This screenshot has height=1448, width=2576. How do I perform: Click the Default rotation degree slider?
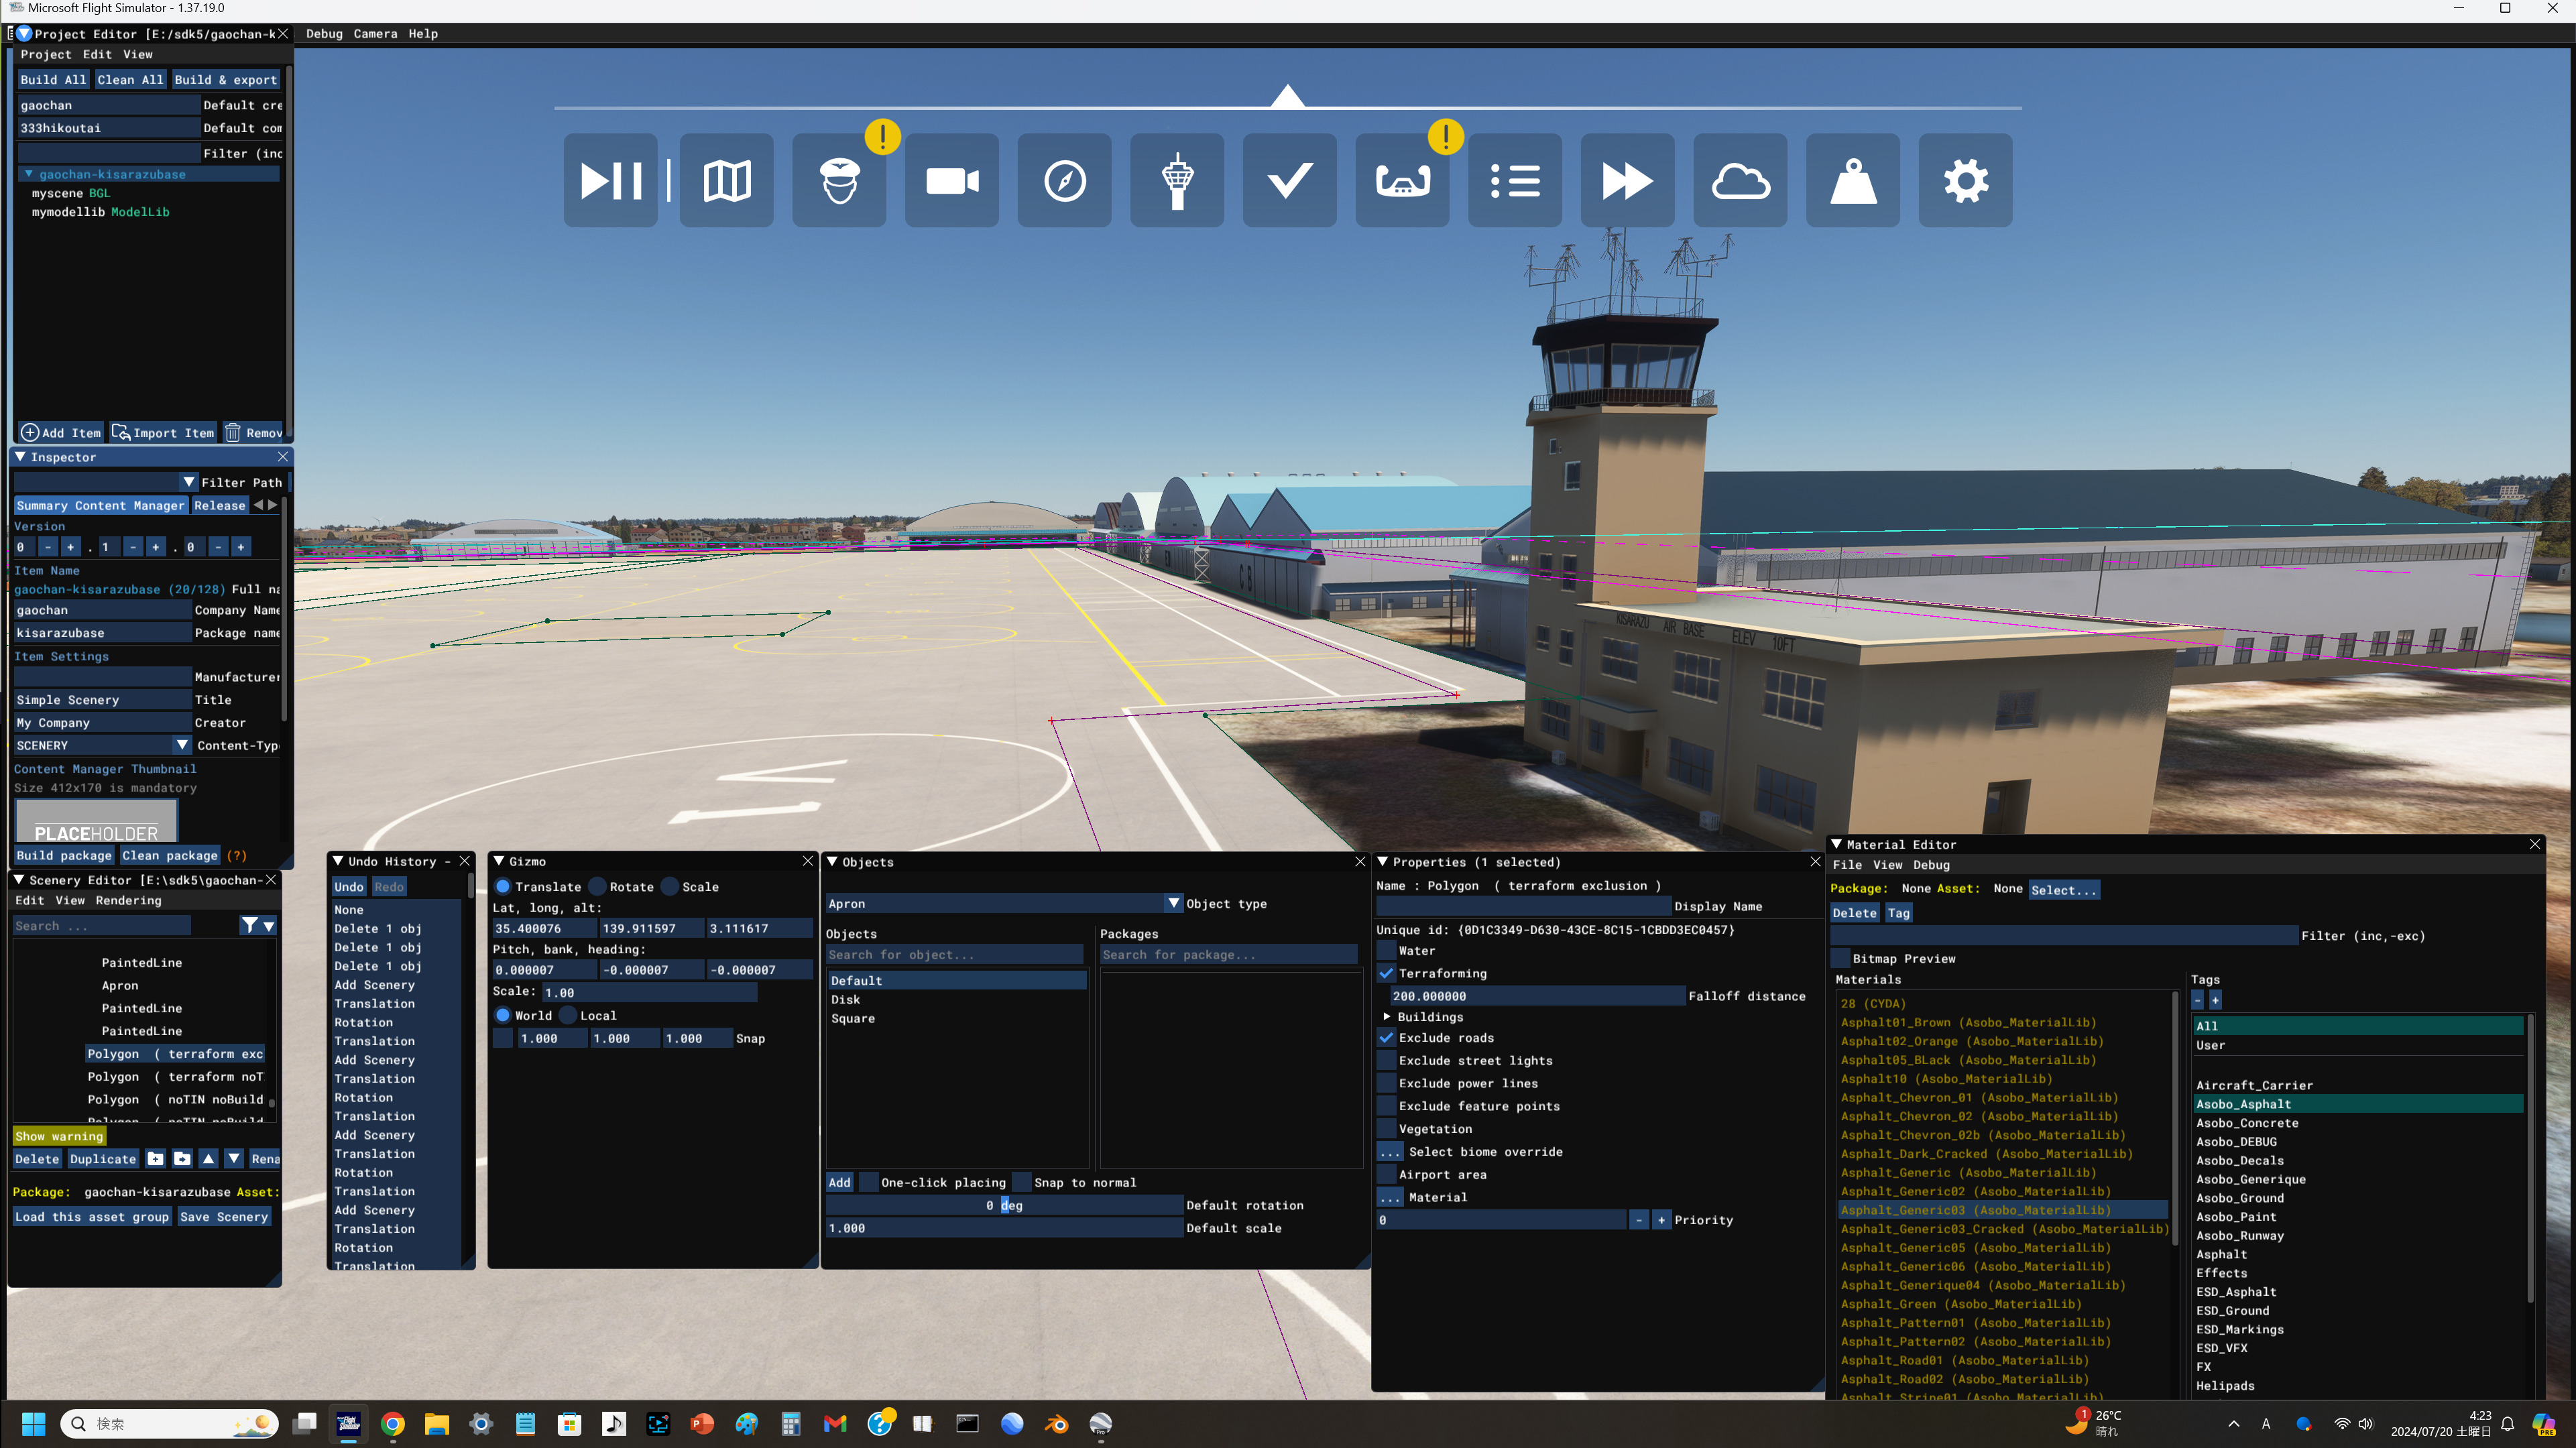(1004, 1206)
